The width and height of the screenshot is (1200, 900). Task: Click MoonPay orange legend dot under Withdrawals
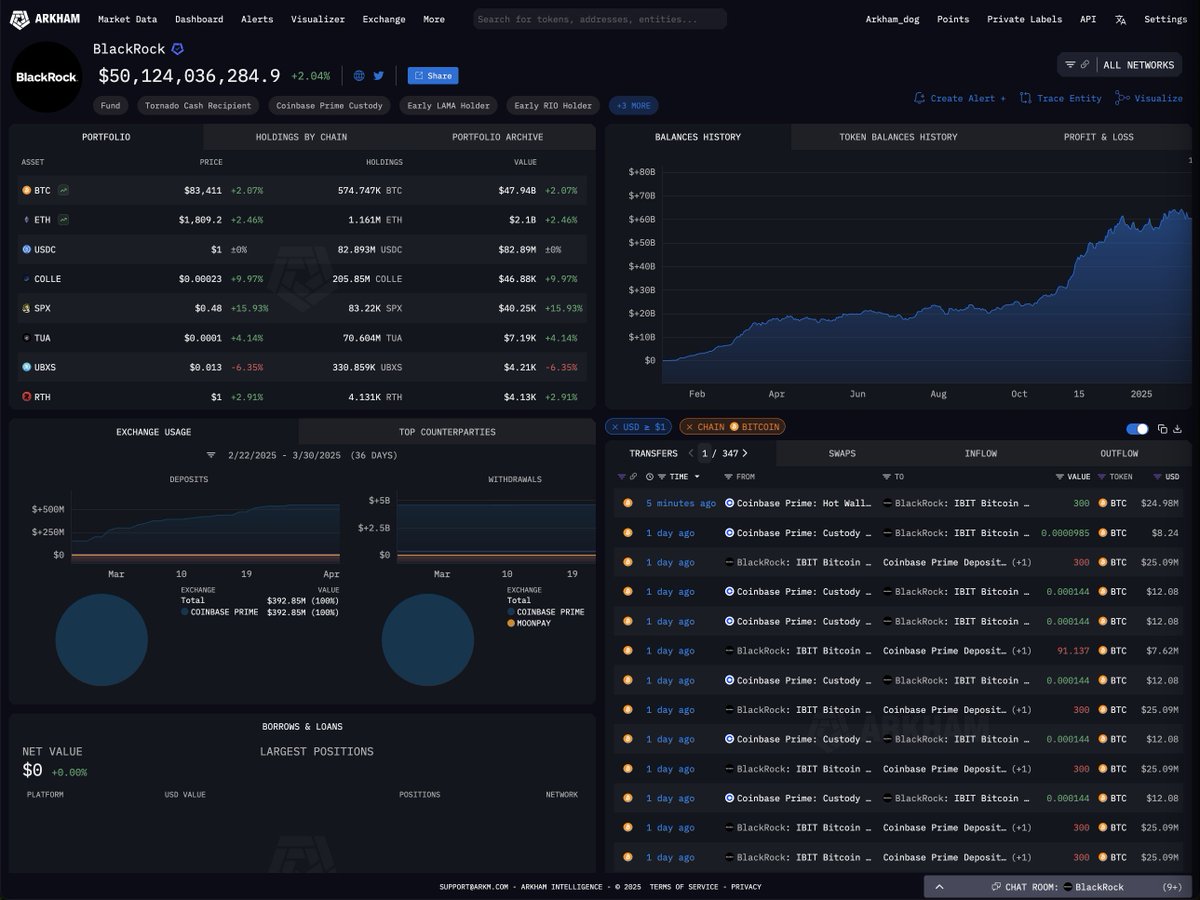pos(511,623)
